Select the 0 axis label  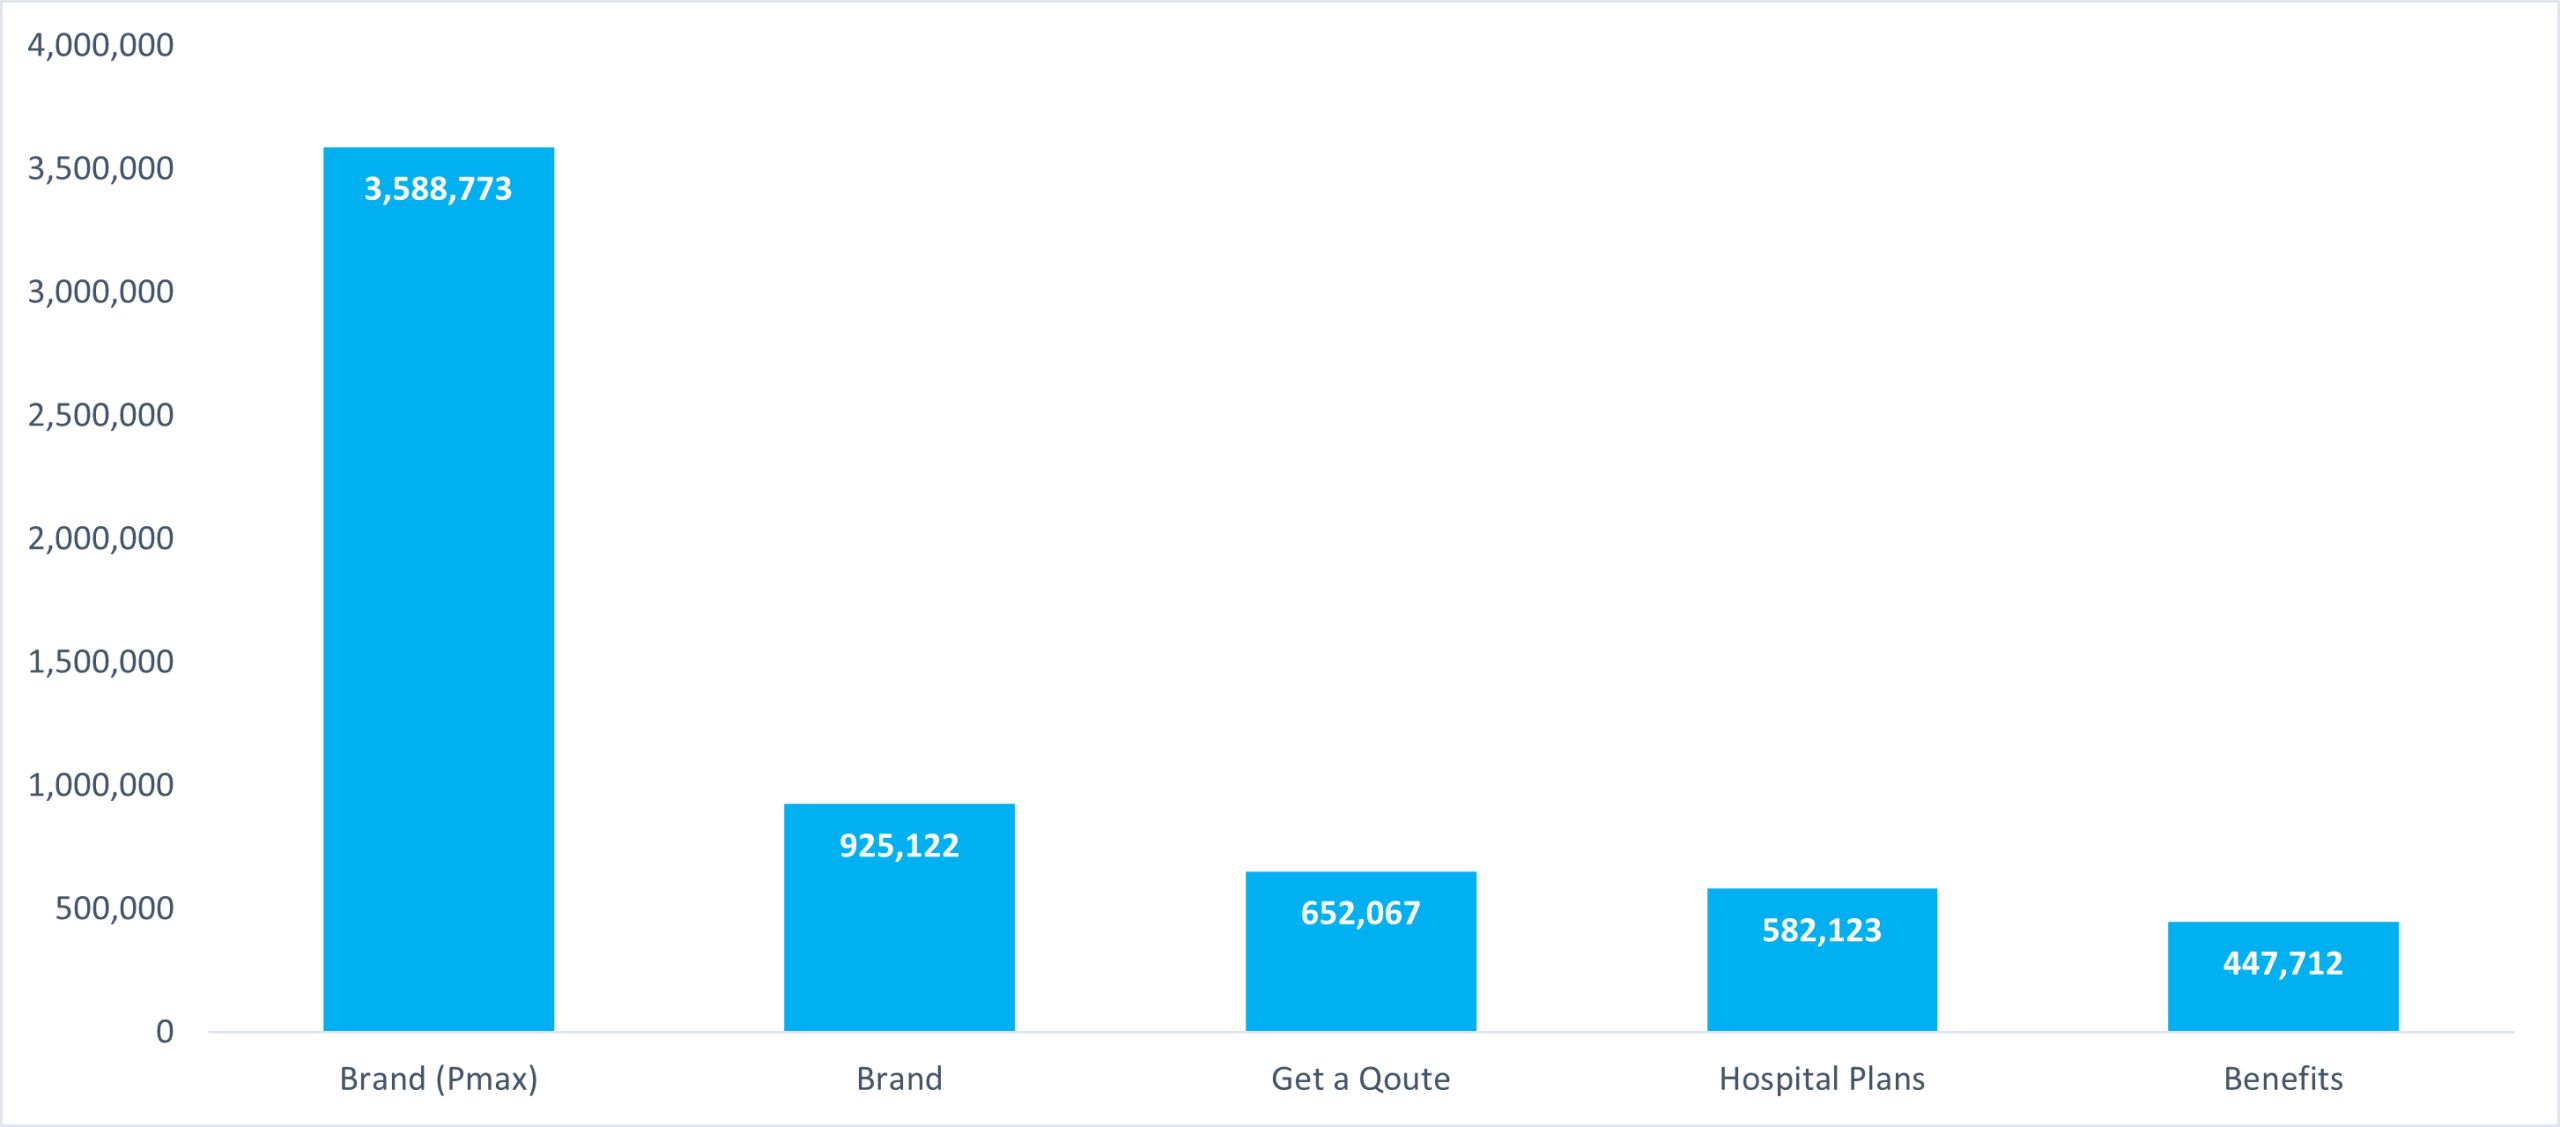tap(165, 1032)
